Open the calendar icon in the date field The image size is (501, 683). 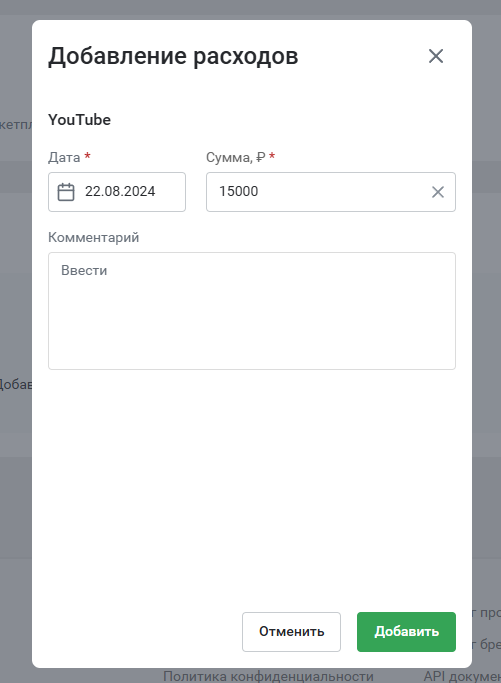click(x=66, y=192)
